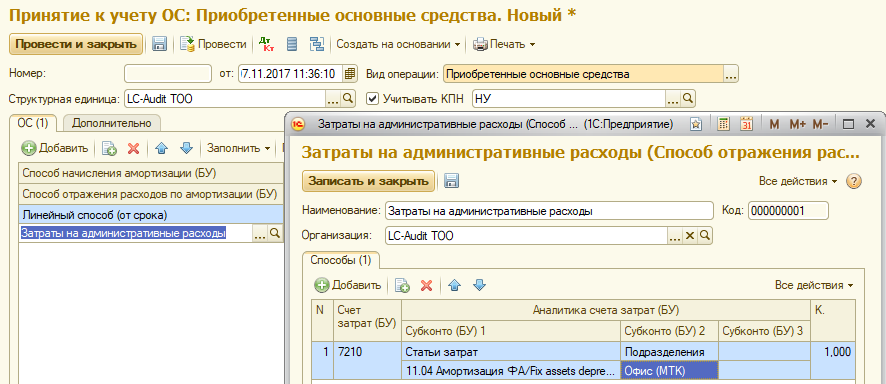Open Организация magnifier lookup

(x=705, y=236)
